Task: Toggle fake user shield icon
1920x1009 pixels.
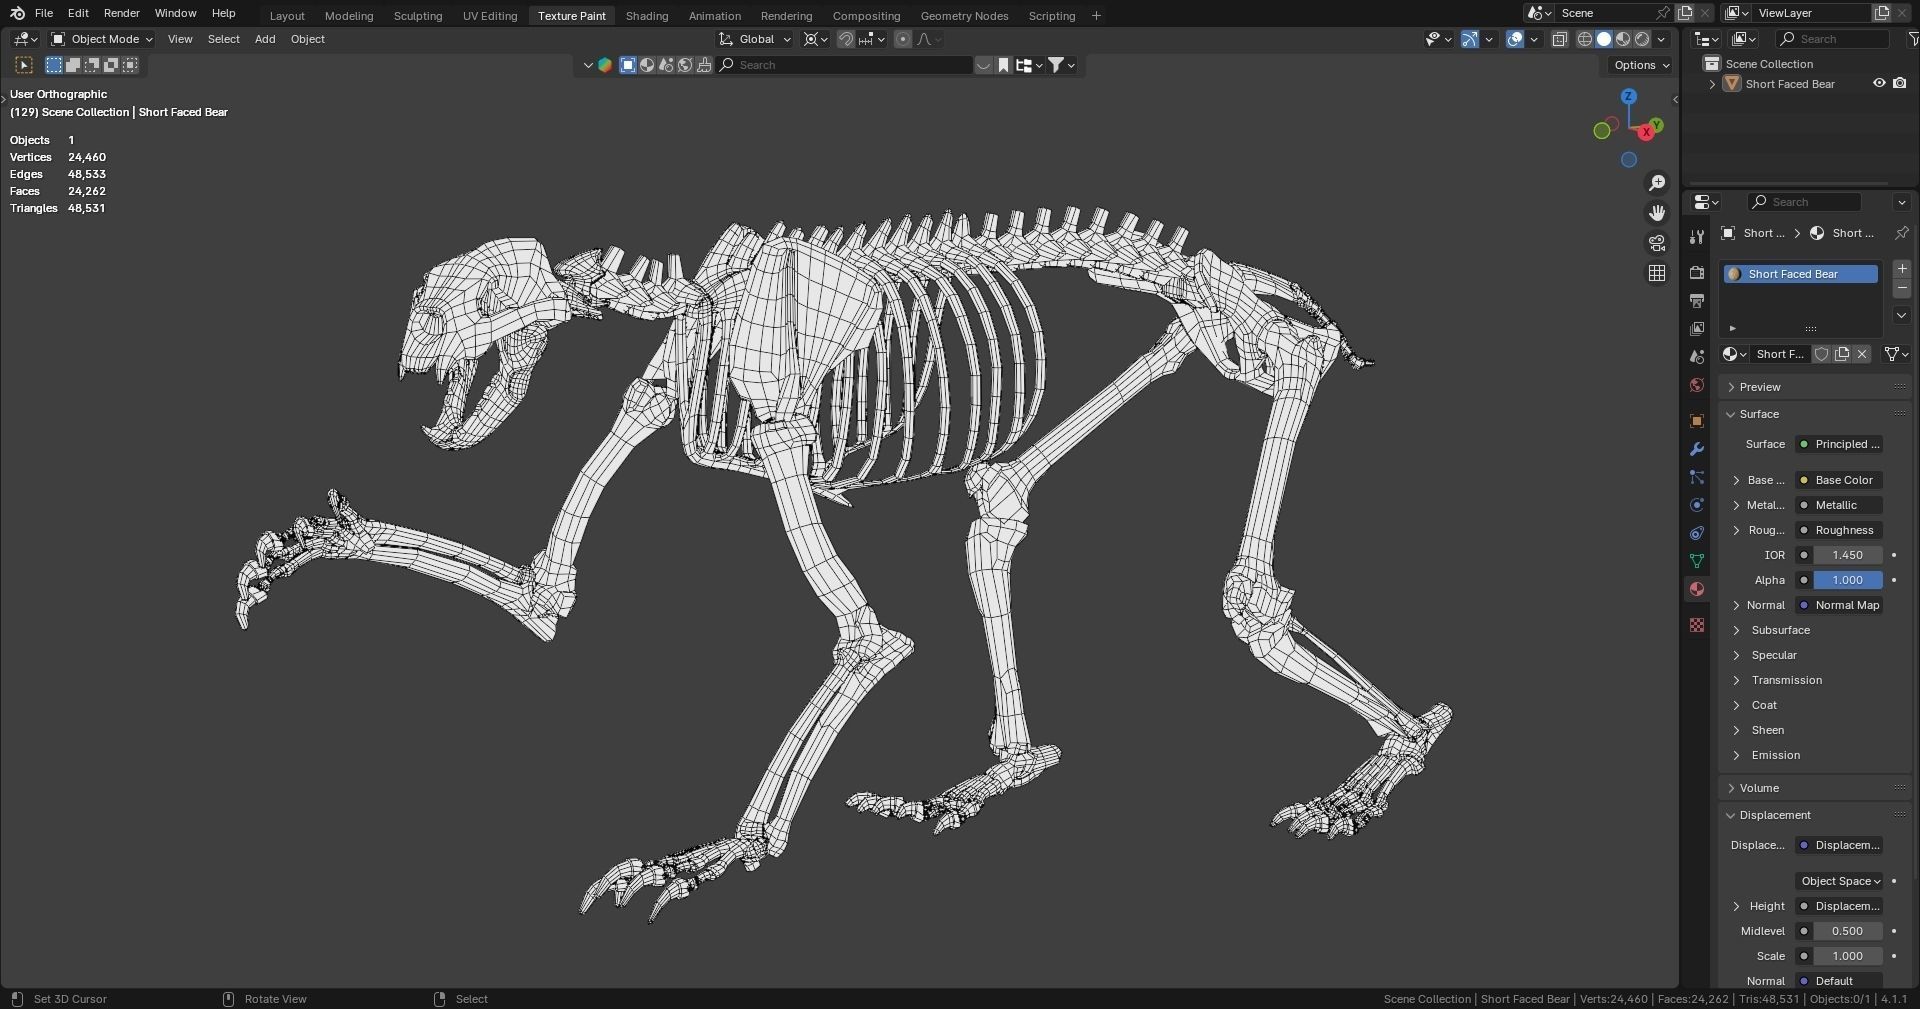Action: 1822,354
